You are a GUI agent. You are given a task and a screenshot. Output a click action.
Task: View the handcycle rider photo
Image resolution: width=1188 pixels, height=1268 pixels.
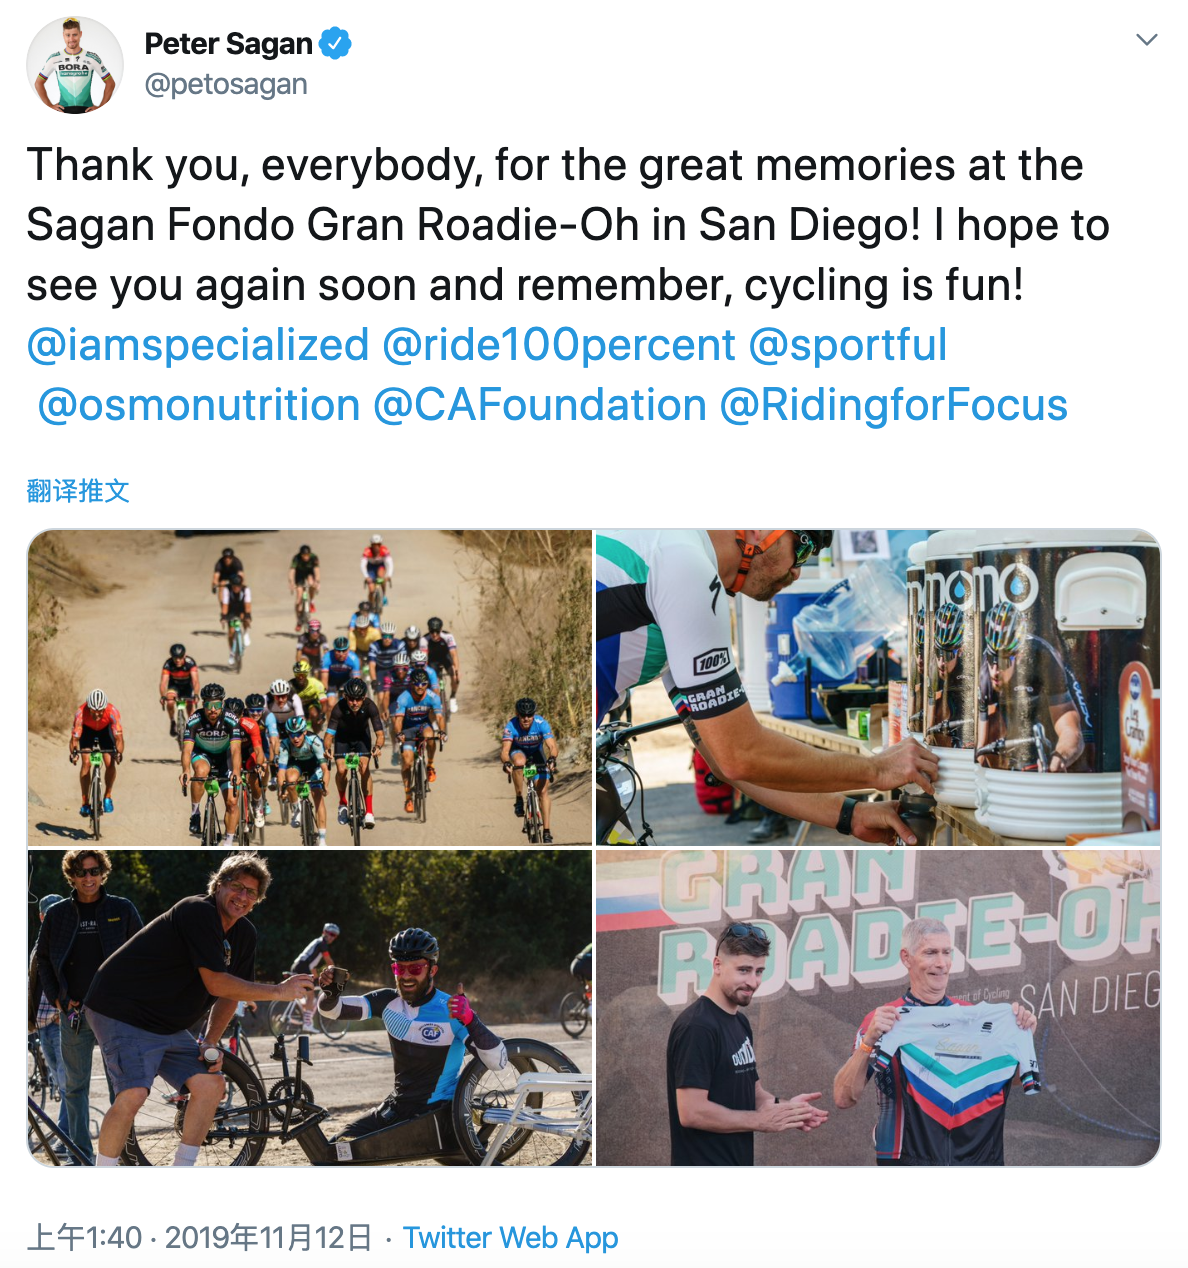310,1008
